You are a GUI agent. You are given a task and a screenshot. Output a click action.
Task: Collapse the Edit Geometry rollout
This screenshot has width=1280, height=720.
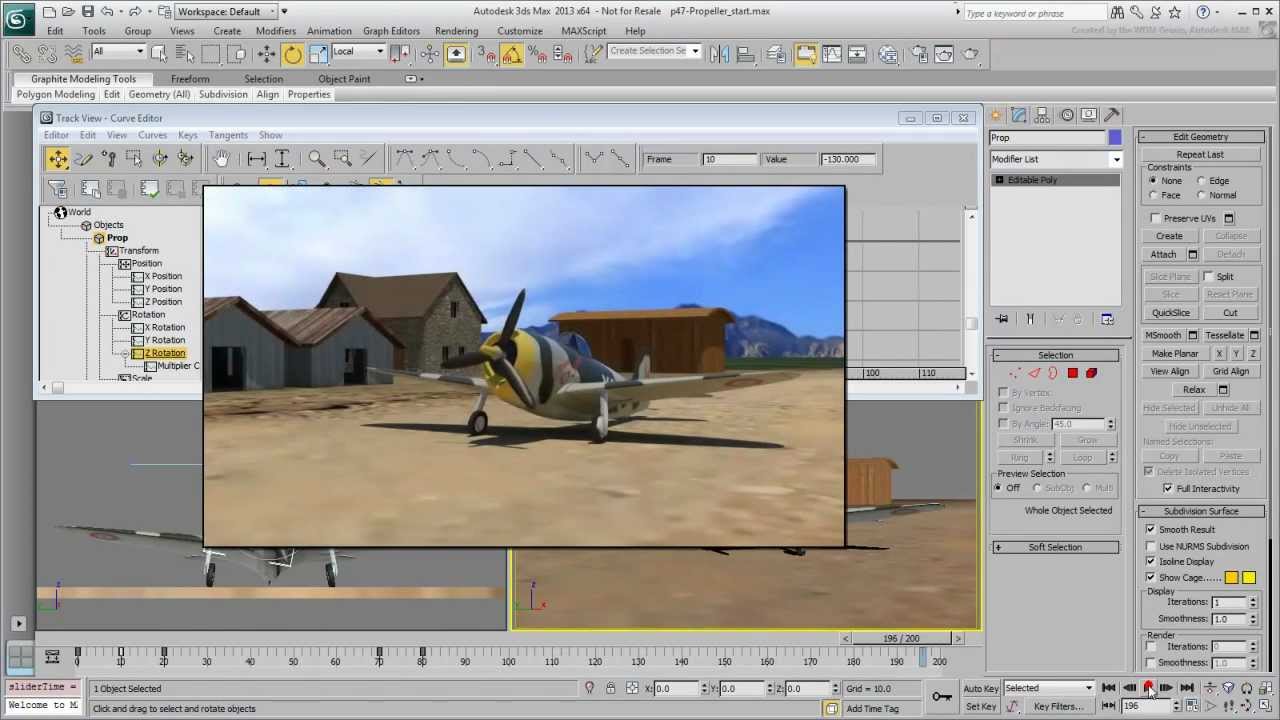(1200, 136)
